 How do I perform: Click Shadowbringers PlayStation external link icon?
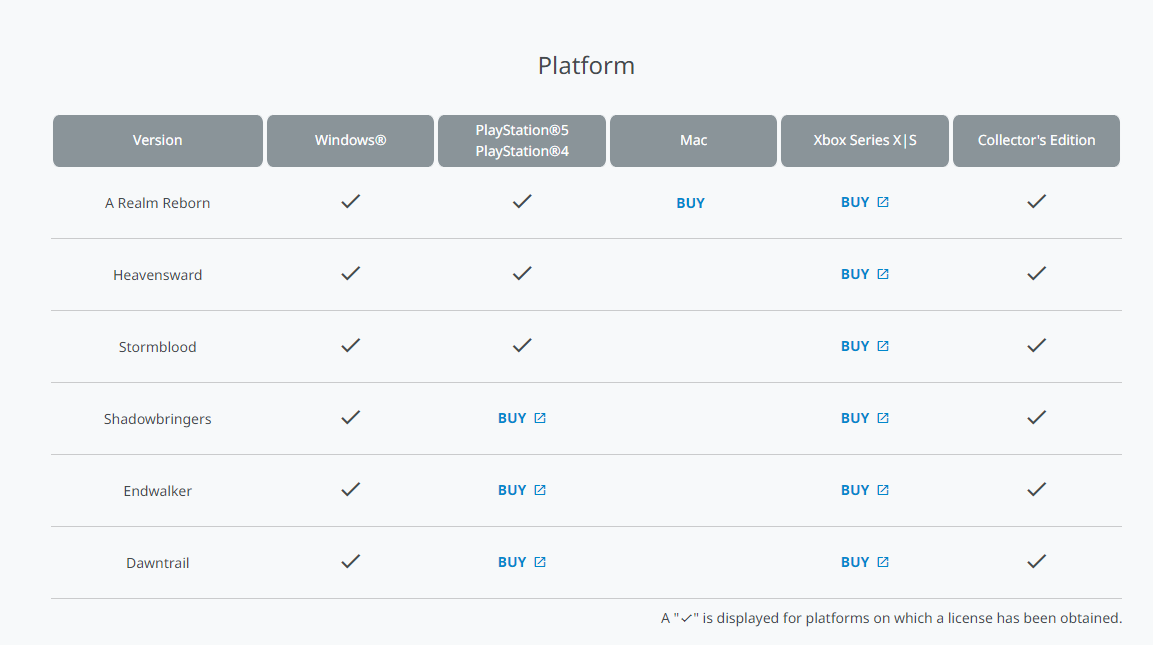coord(540,418)
